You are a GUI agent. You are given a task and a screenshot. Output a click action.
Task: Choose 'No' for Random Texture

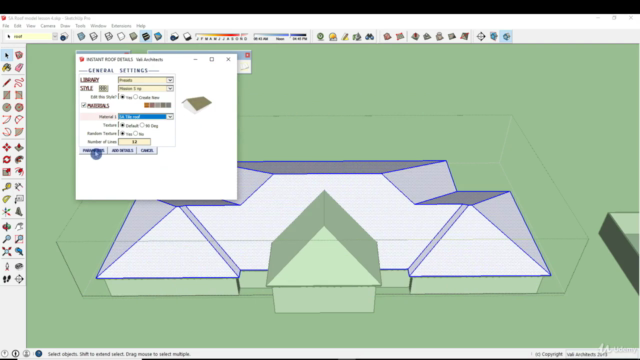tap(136, 133)
